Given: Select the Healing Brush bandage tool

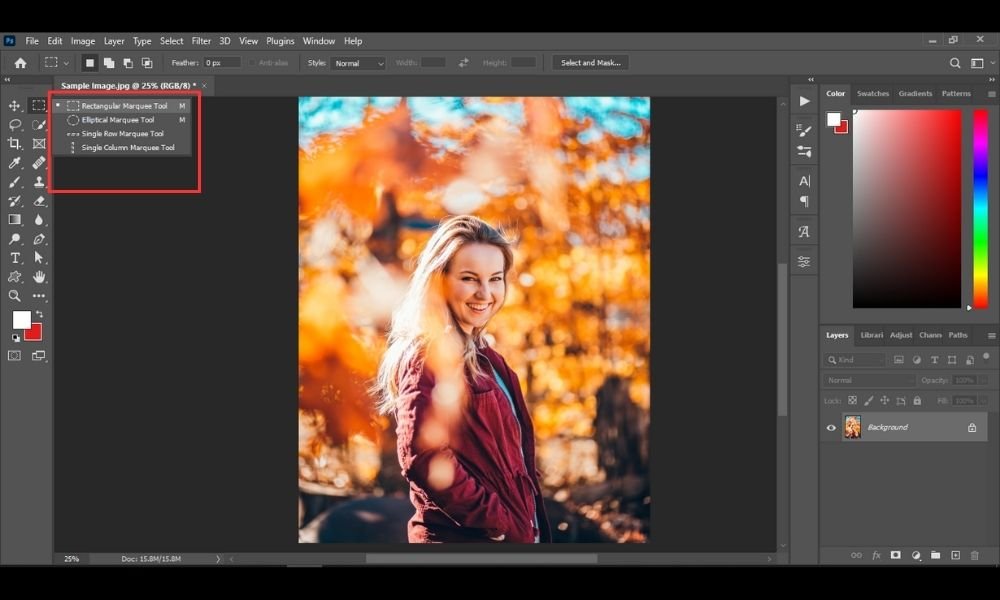Looking at the screenshot, I should 39,163.
